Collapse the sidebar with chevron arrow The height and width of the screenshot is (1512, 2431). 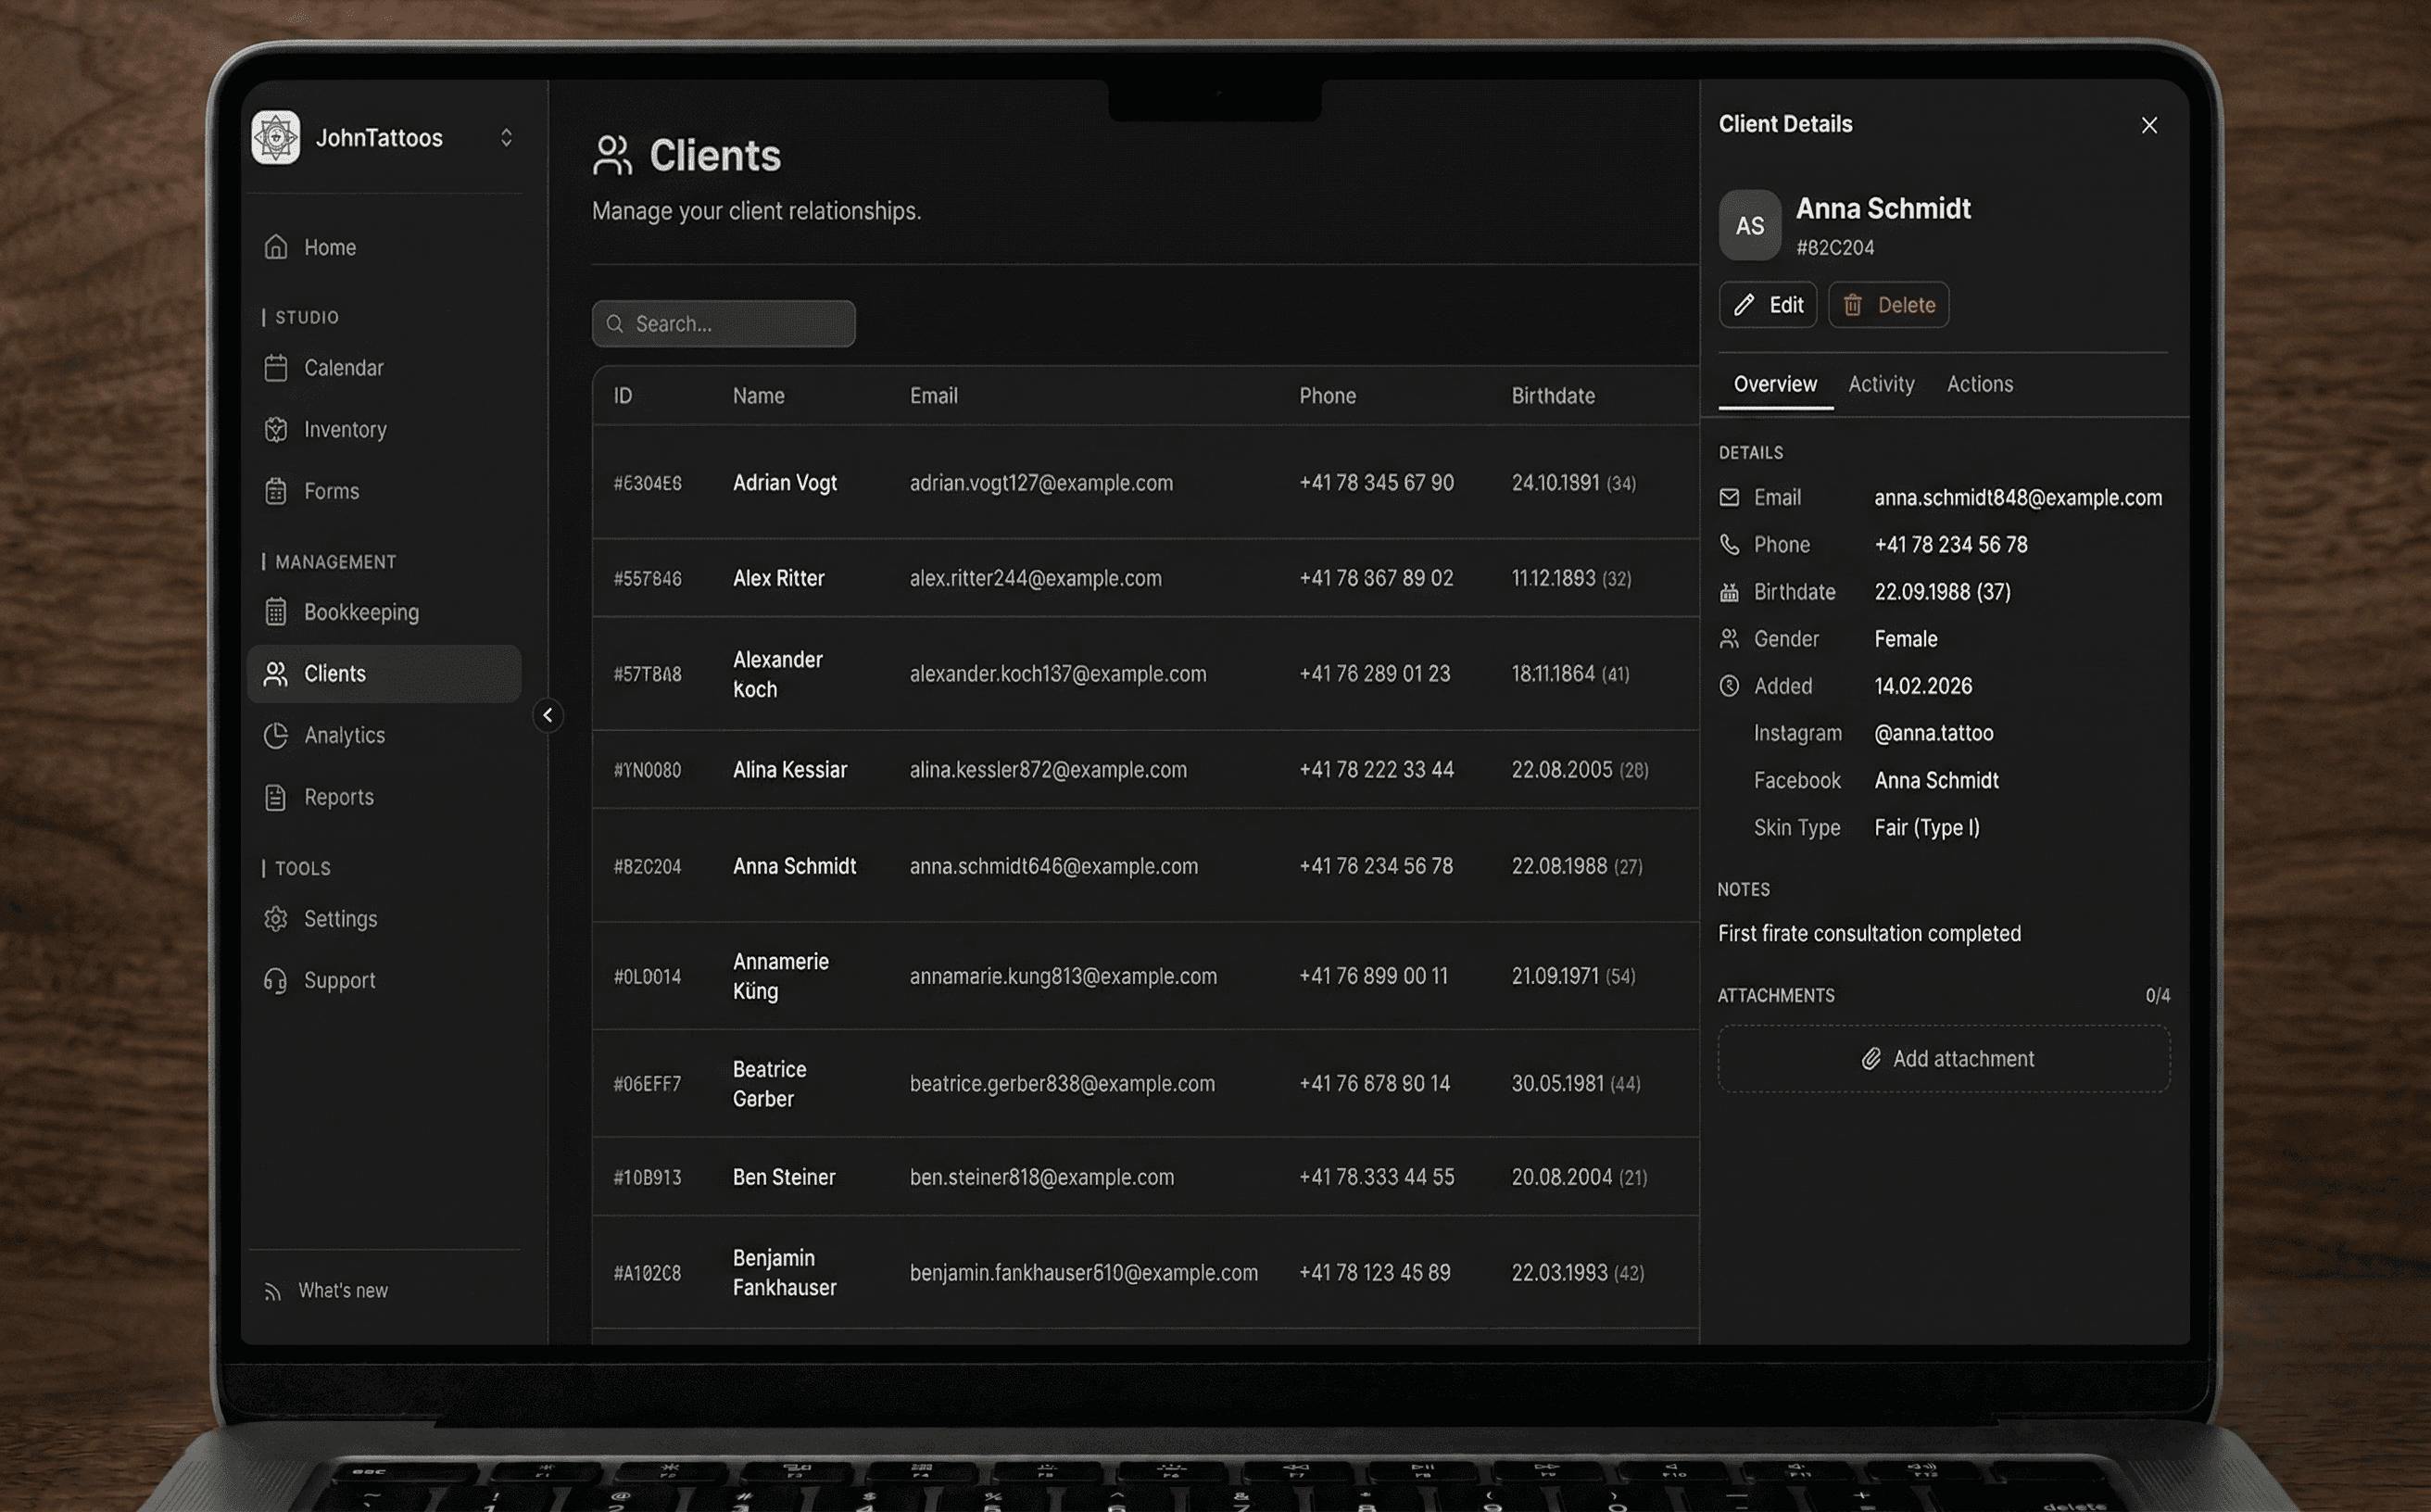tap(547, 715)
